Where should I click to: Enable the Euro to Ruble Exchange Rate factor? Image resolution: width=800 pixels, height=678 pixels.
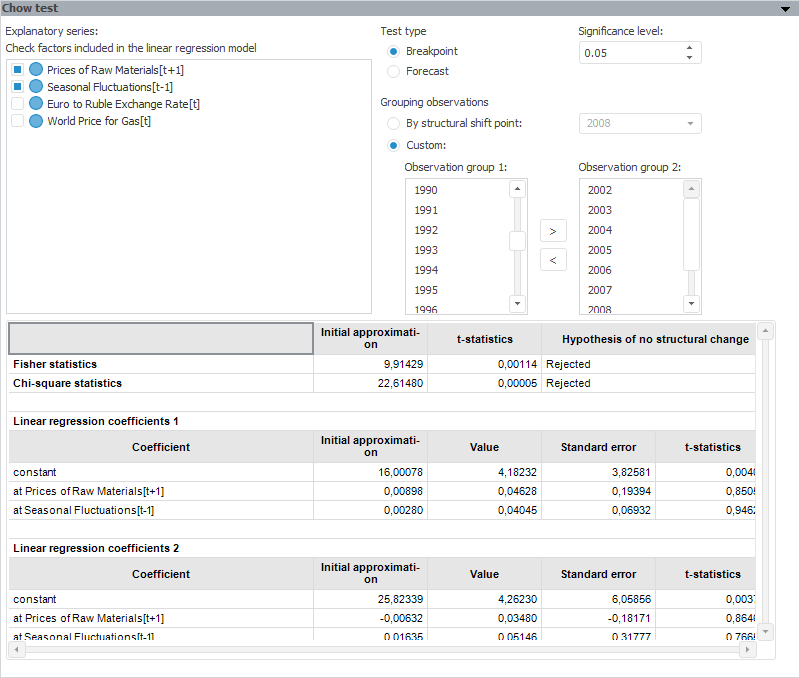coord(17,104)
